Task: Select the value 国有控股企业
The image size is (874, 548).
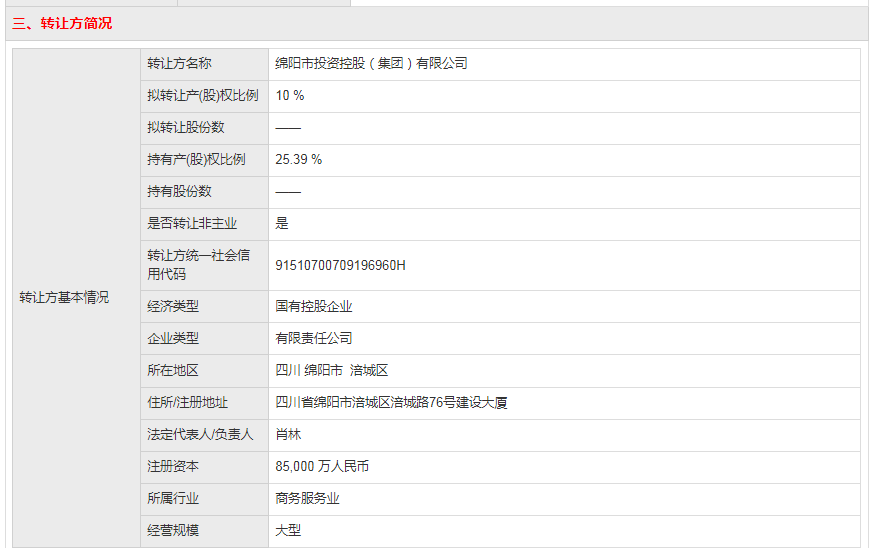Action: point(314,306)
